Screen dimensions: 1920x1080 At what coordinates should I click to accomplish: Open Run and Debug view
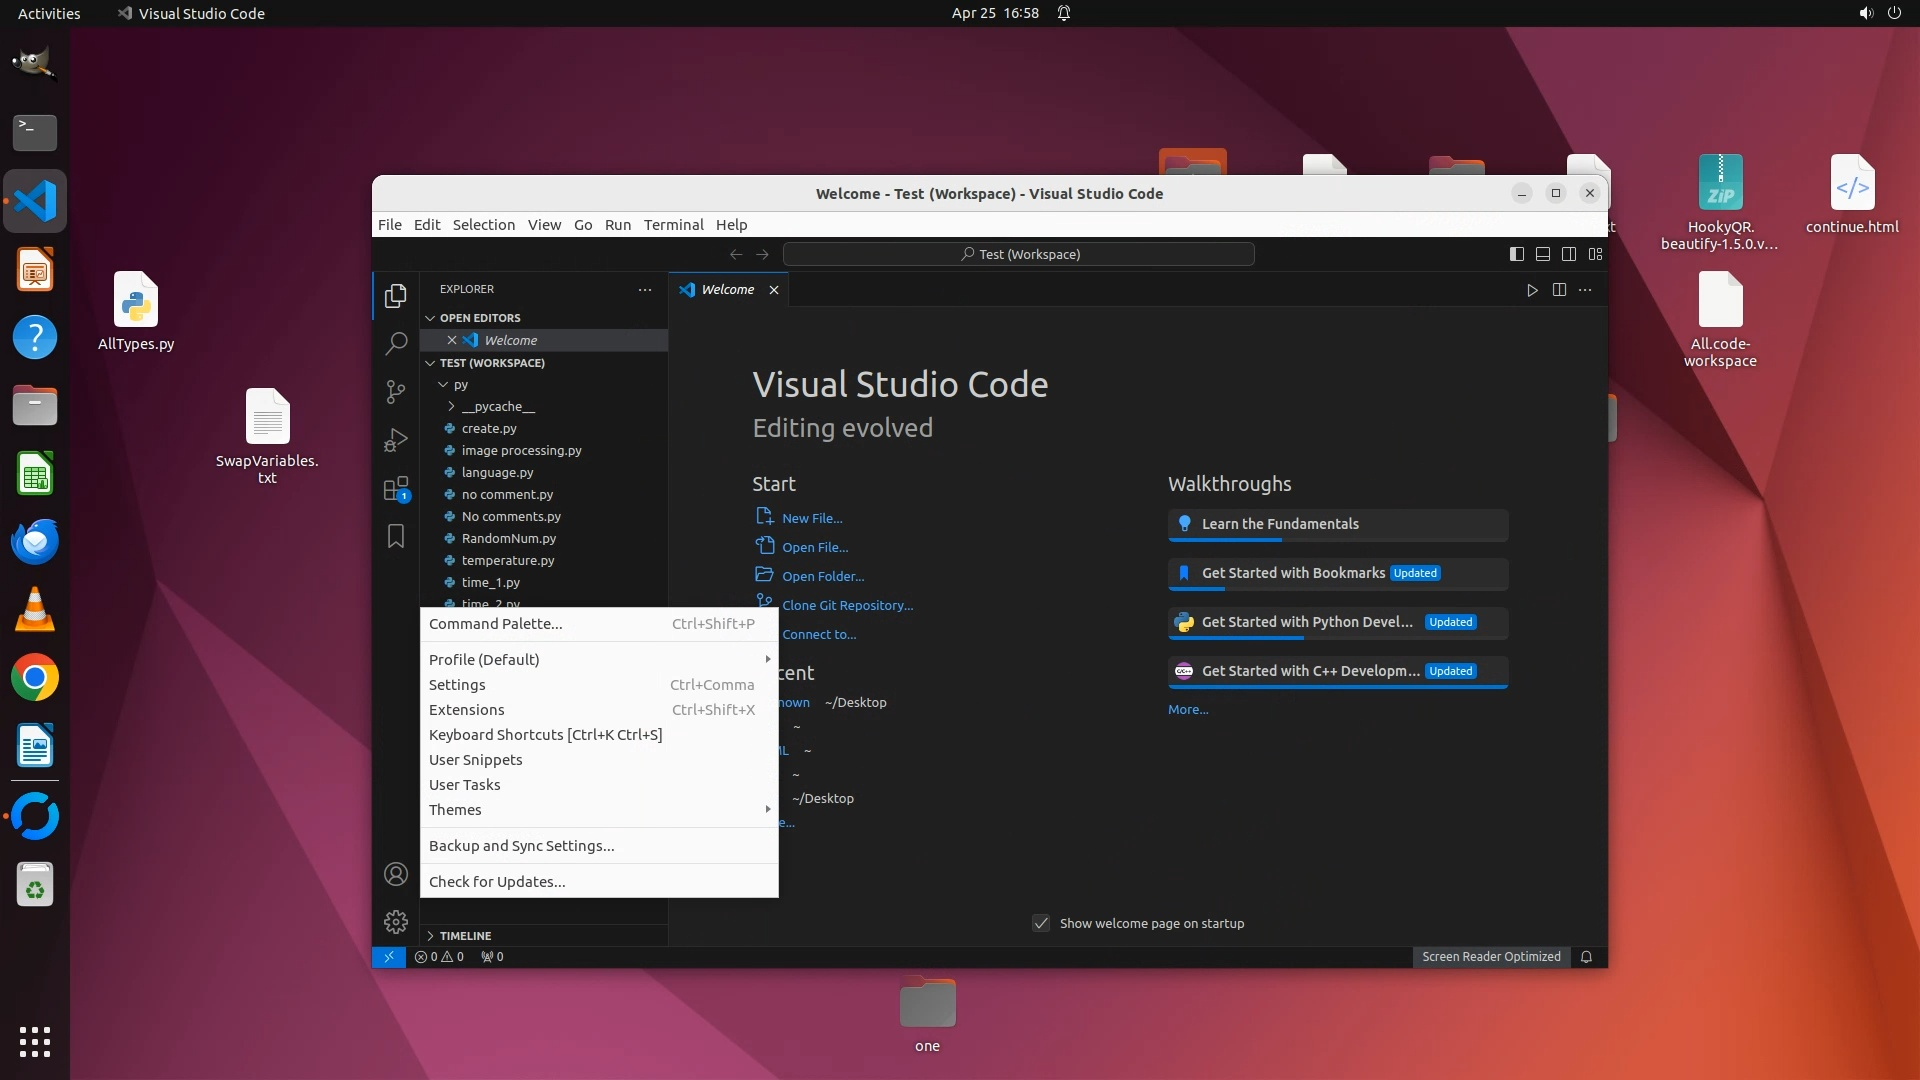(x=396, y=440)
